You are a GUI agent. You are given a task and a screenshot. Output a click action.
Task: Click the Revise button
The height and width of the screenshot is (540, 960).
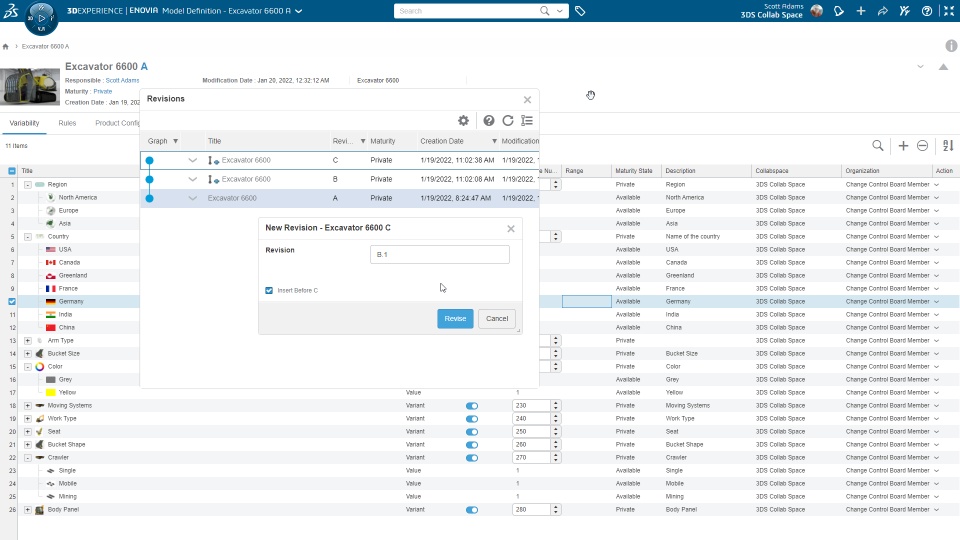click(455, 318)
